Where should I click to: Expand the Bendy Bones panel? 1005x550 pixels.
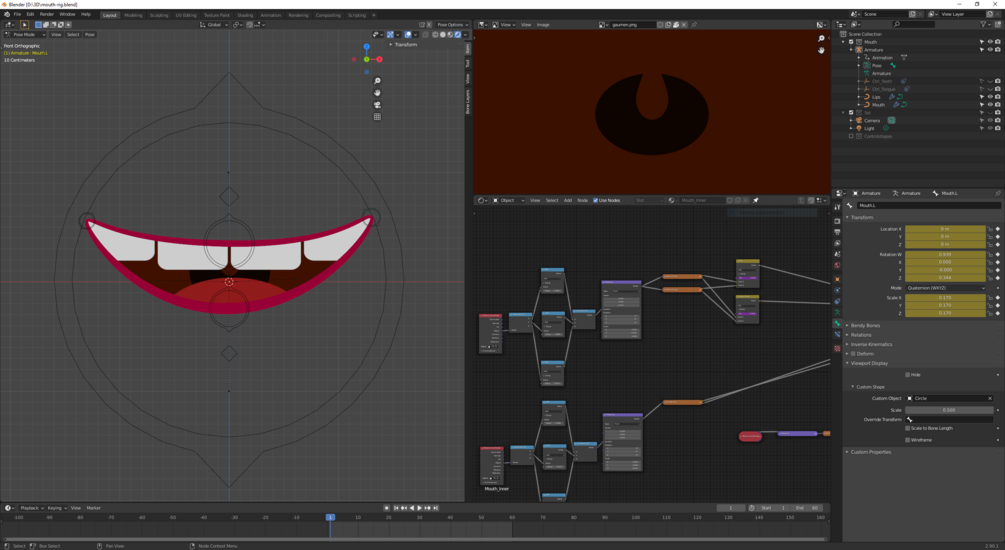coord(866,325)
